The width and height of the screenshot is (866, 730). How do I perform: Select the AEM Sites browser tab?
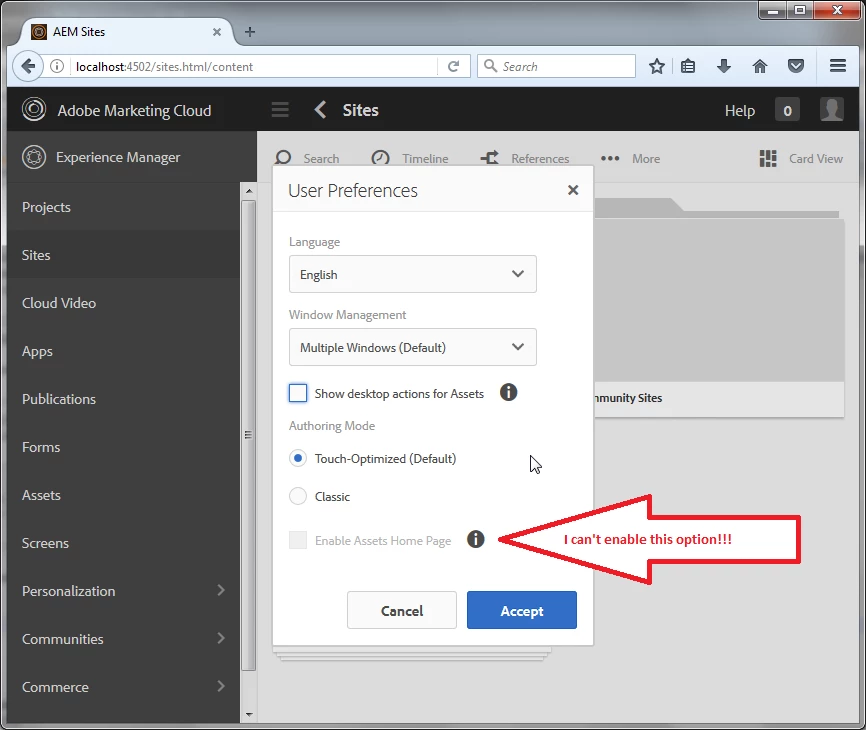[x=127, y=32]
